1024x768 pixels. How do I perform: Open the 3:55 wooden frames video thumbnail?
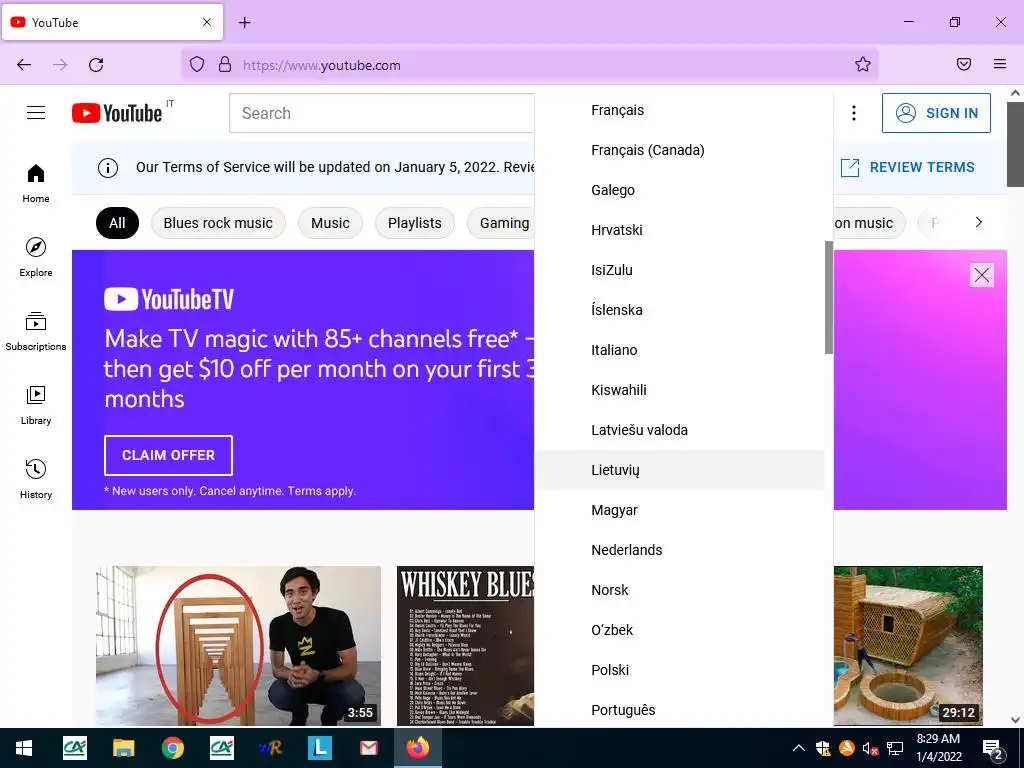point(238,646)
